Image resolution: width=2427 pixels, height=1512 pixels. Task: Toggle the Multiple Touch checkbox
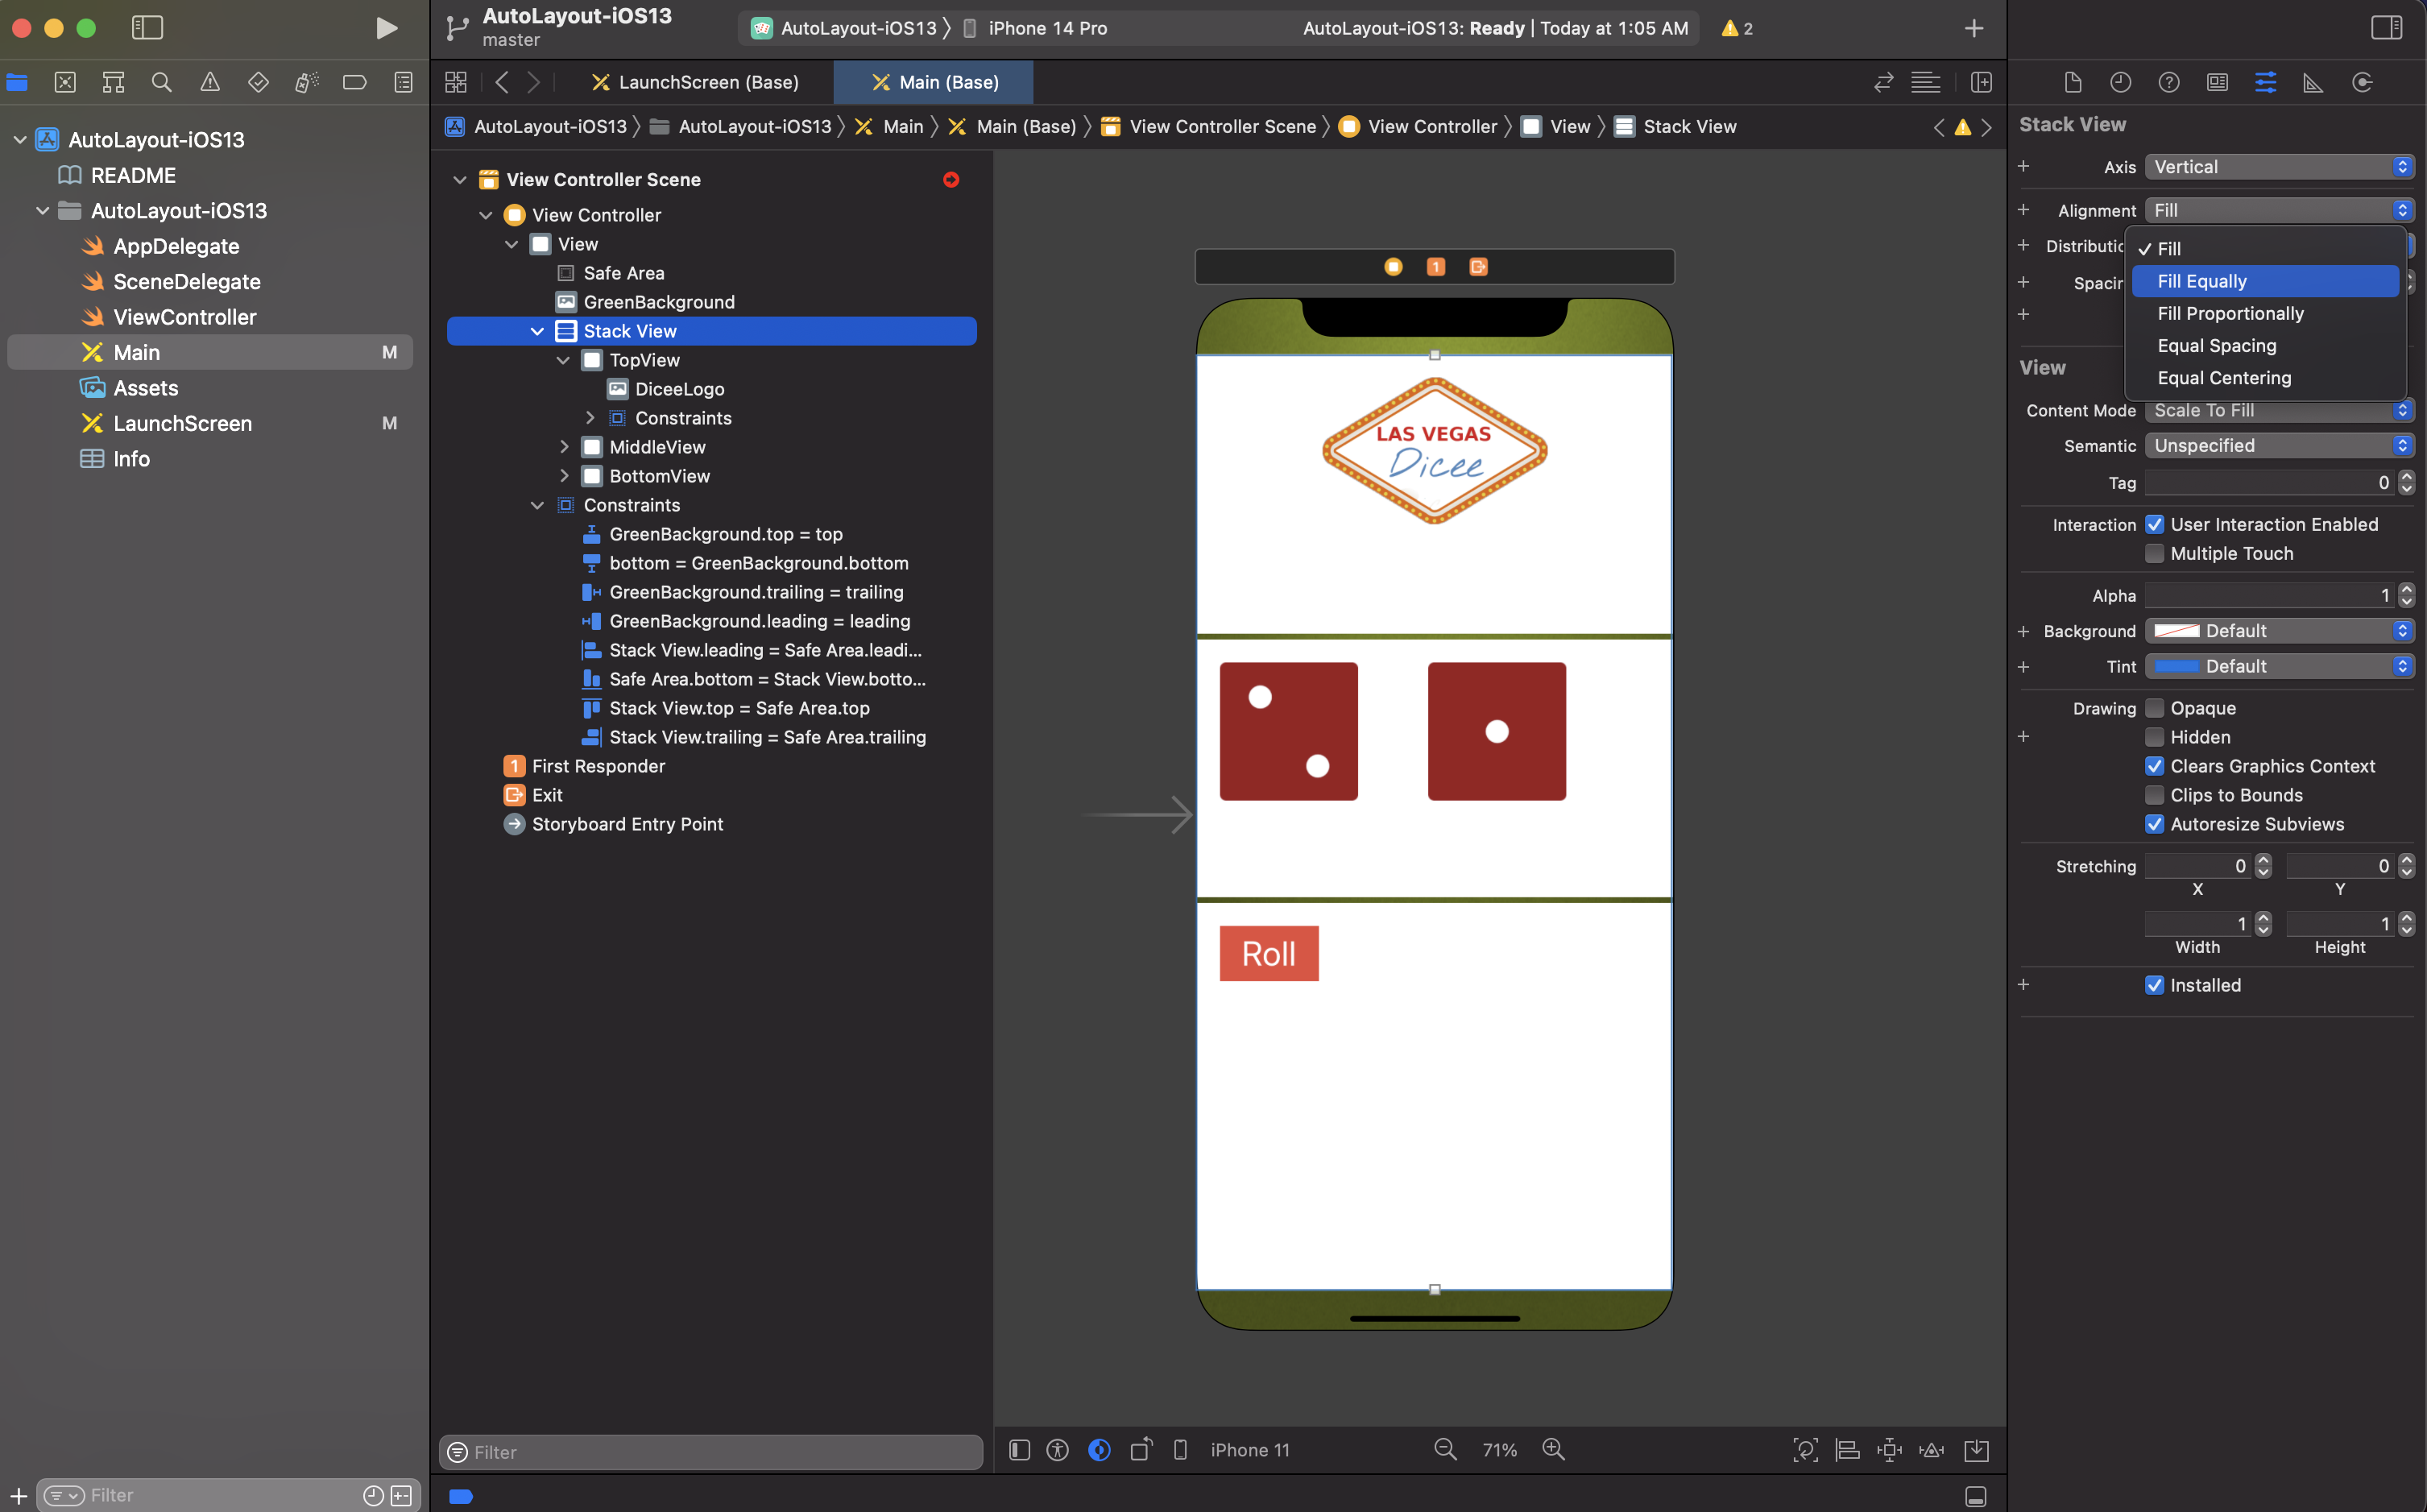click(2155, 553)
